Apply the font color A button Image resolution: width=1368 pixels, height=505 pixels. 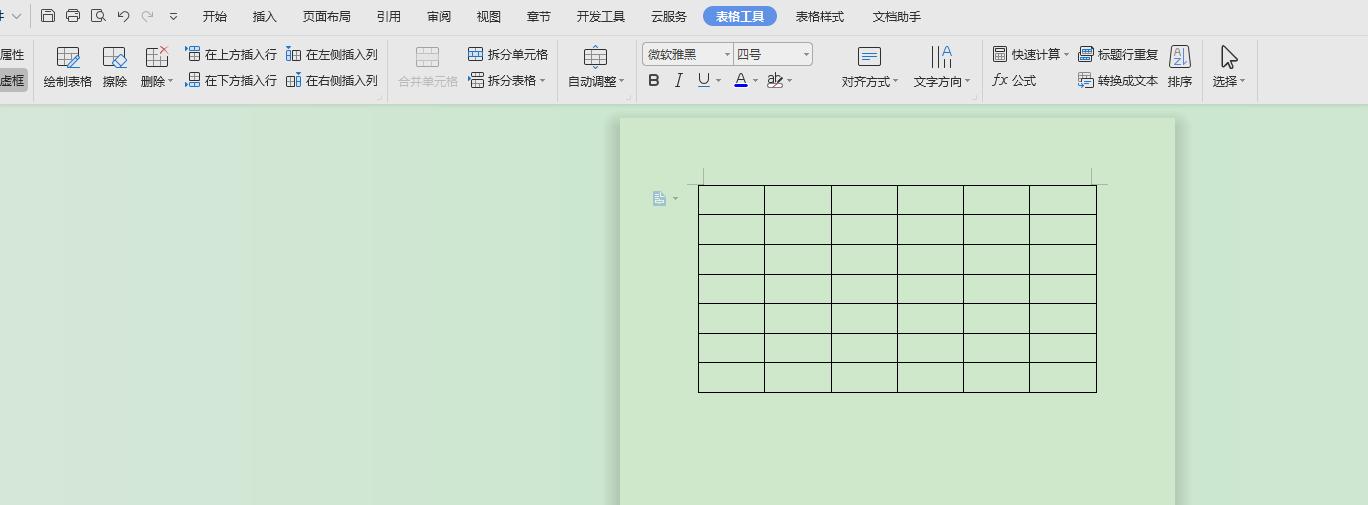tap(741, 80)
